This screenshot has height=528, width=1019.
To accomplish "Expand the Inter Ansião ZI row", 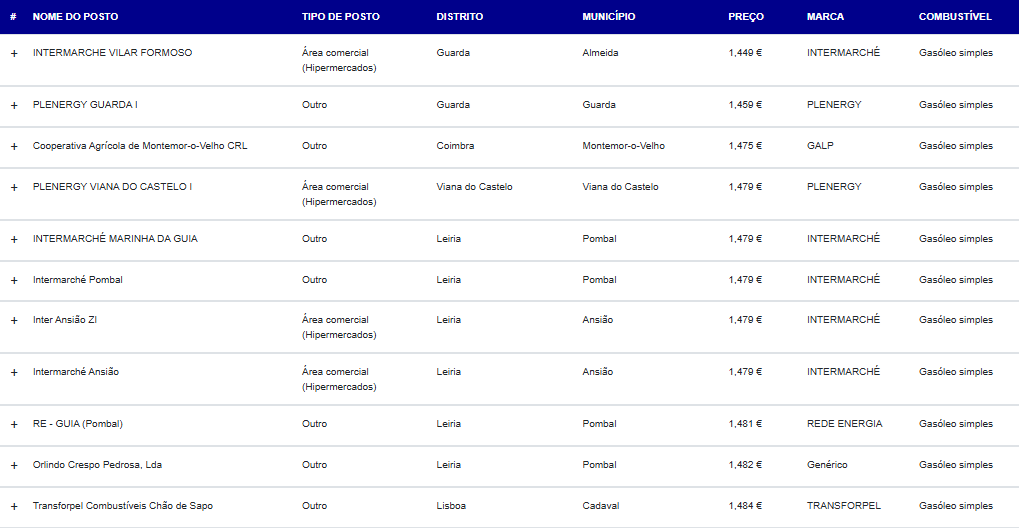I will 14,320.
